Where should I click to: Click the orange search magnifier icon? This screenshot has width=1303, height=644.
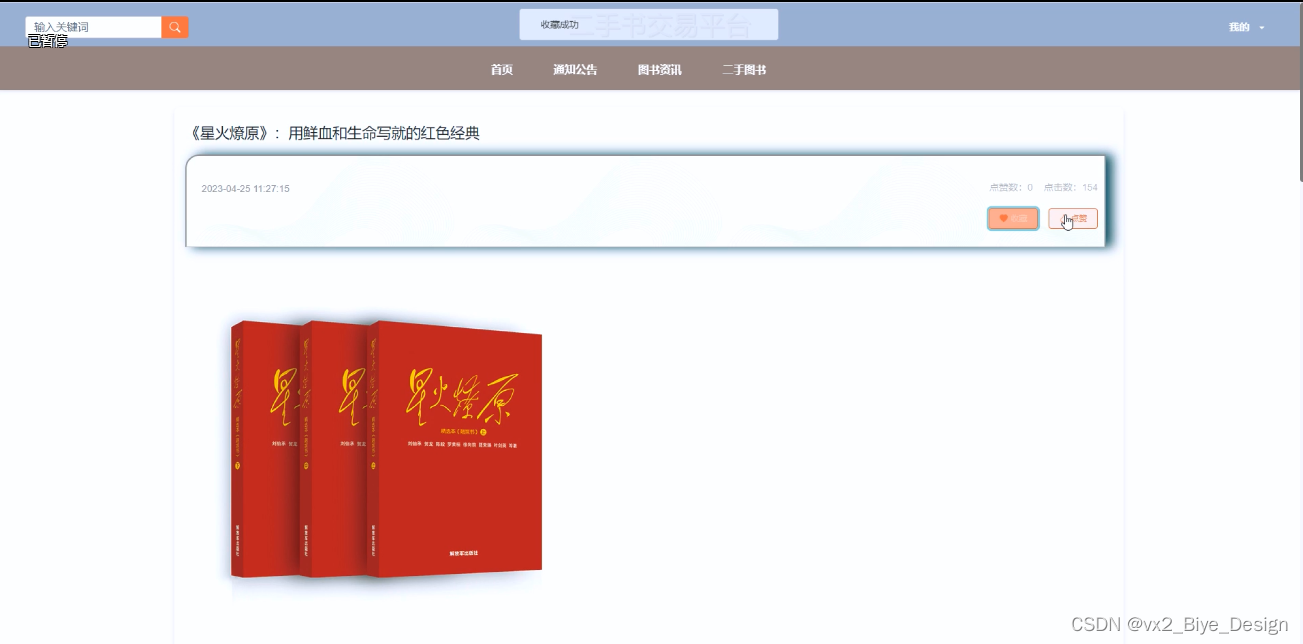(x=175, y=27)
